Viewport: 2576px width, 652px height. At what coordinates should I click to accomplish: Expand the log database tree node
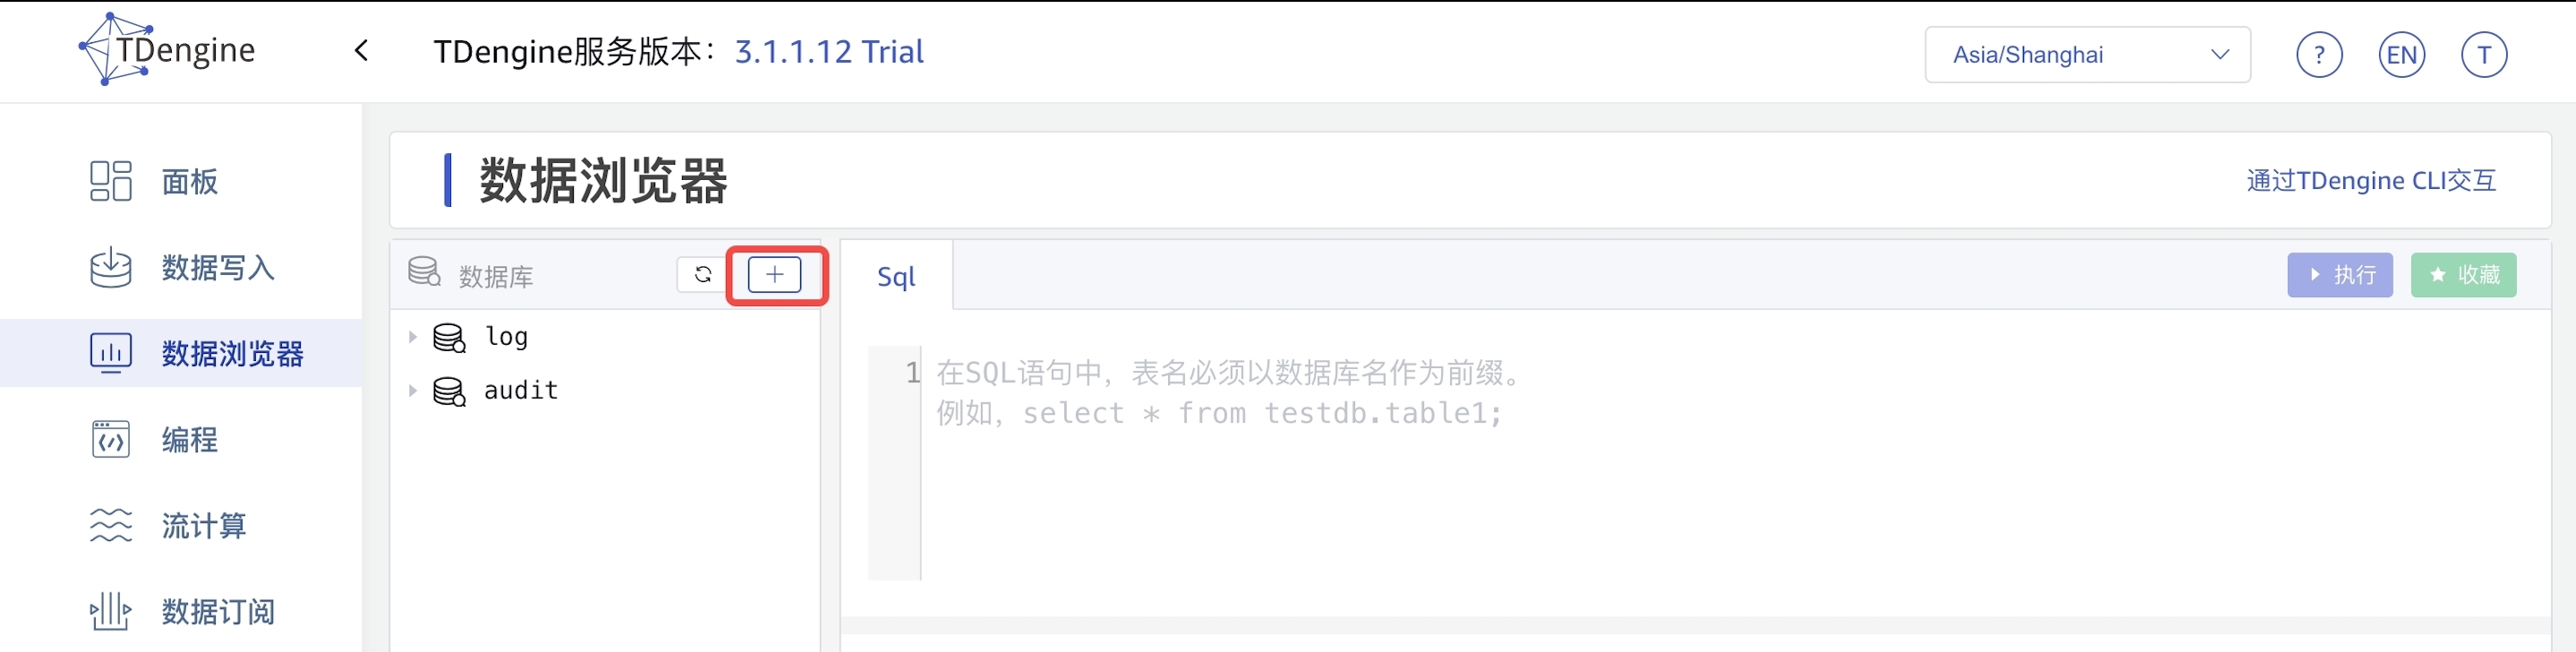pos(412,337)
